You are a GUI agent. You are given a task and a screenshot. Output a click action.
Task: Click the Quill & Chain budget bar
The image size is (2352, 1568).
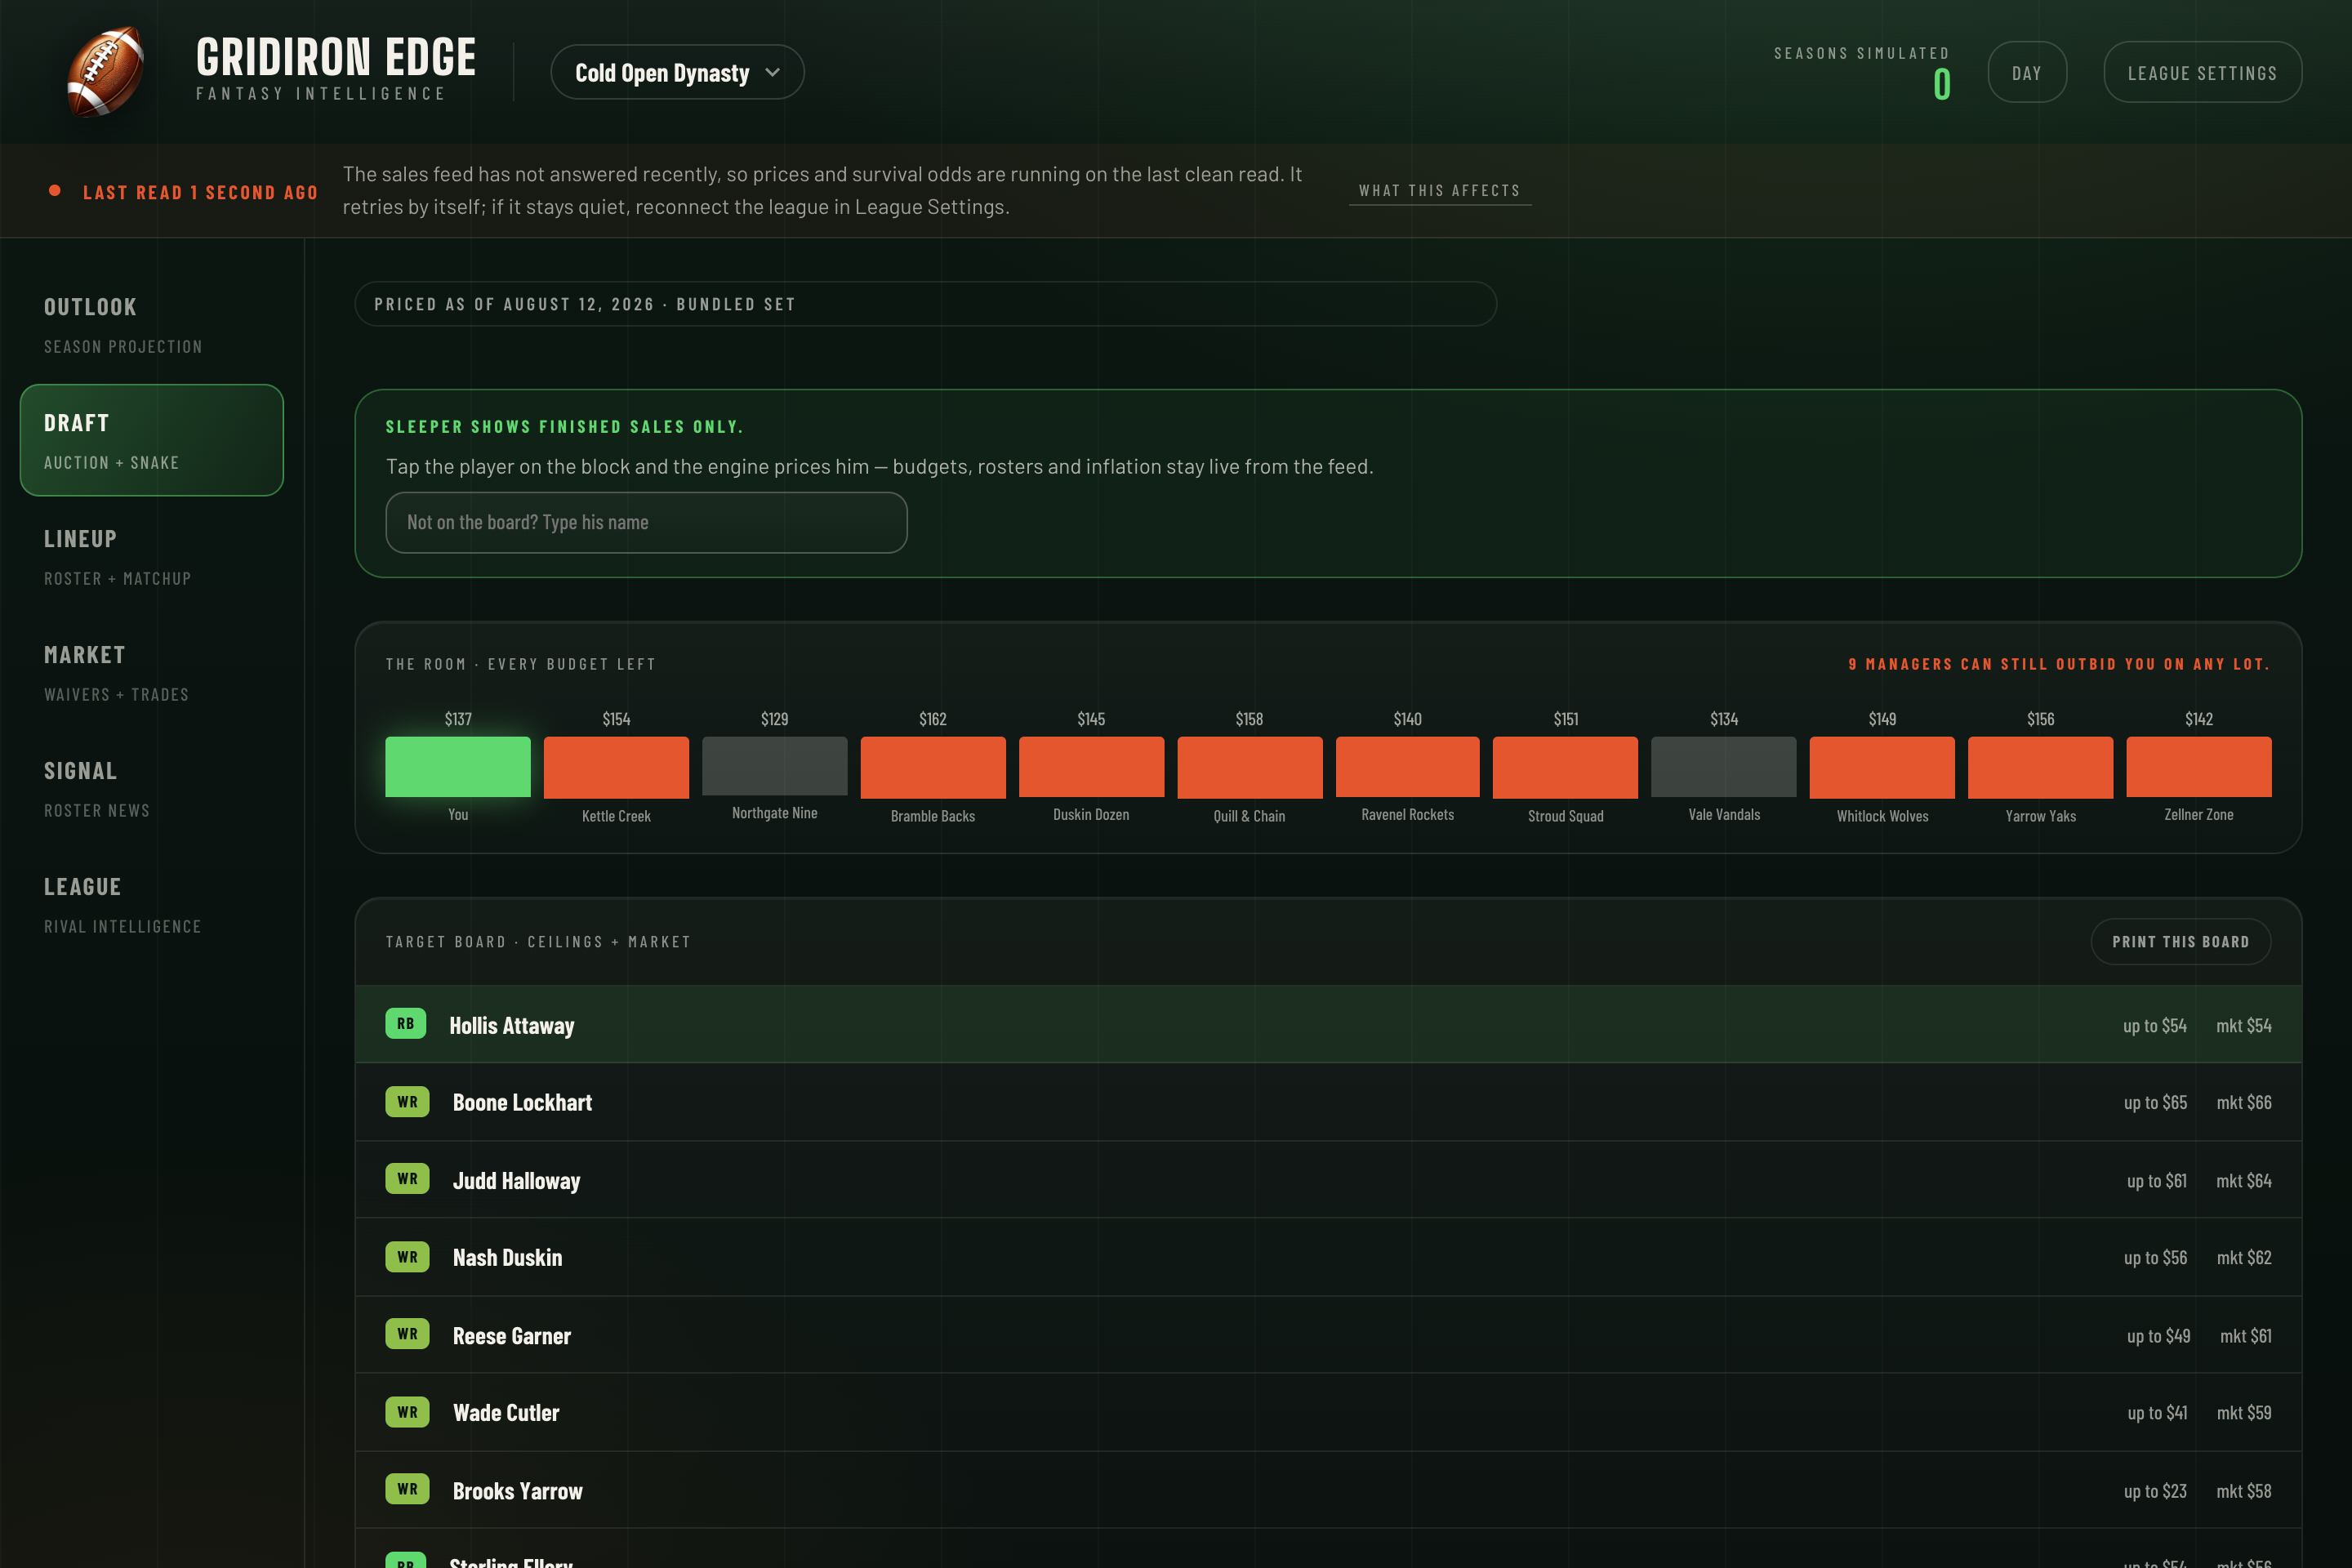(1249, 767)
